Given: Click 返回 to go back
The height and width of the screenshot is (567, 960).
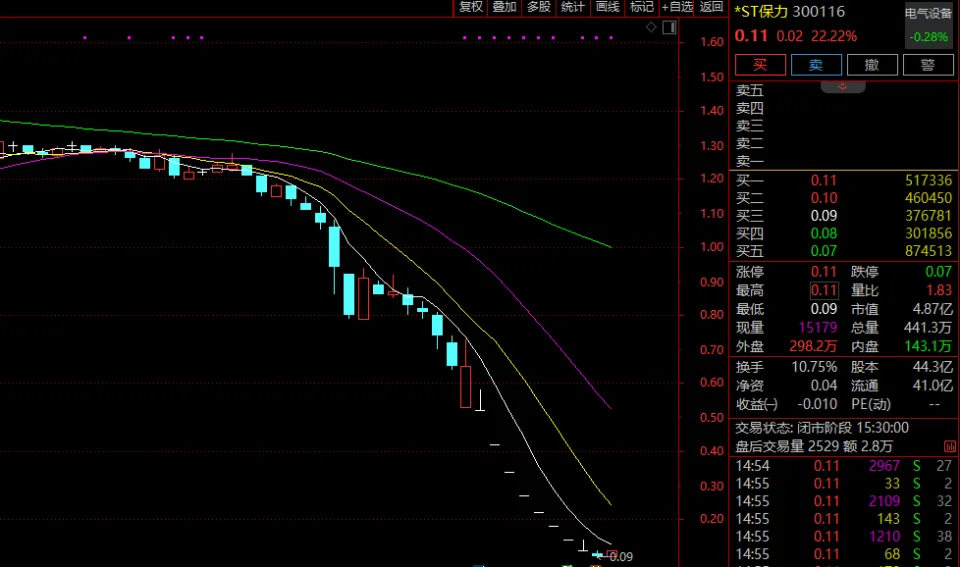Looking at the screenshot, I should click(x=711, y=7).
